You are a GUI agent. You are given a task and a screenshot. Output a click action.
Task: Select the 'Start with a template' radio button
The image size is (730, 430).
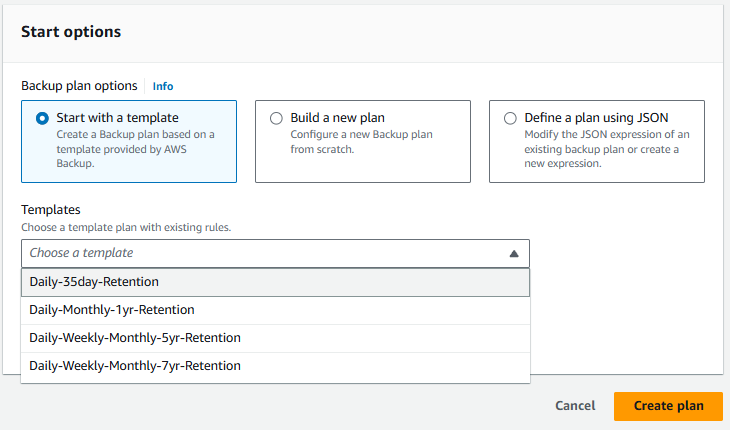pyautogui.click(x=42, y=118)
